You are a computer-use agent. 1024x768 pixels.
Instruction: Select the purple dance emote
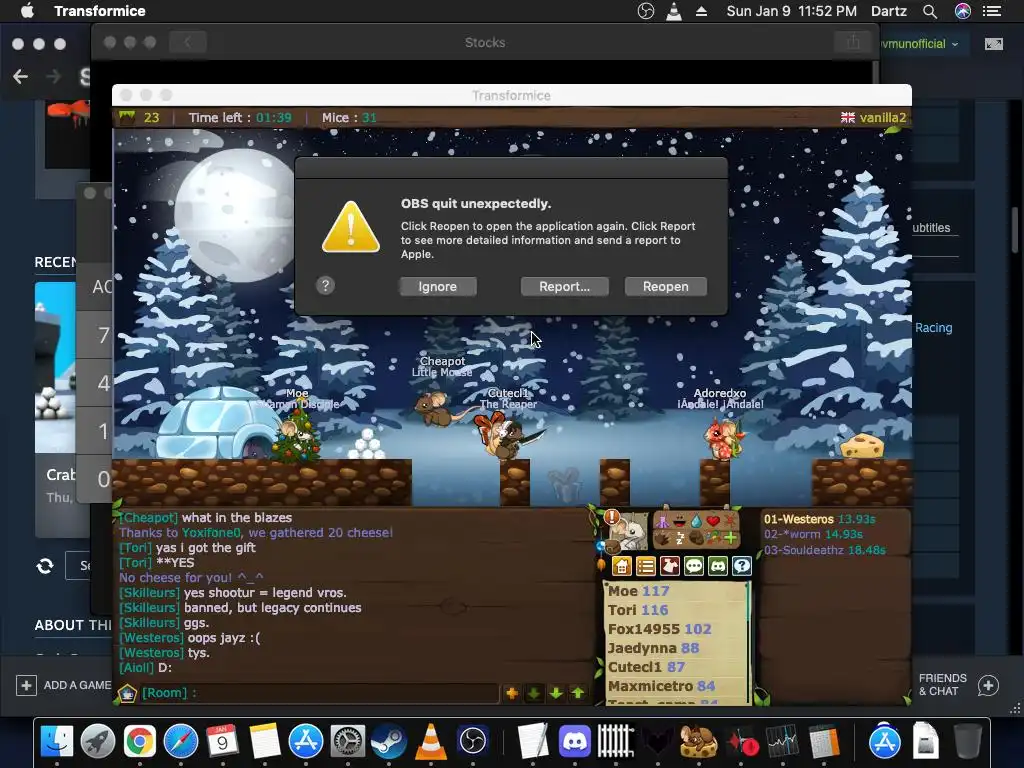(662, 521)
